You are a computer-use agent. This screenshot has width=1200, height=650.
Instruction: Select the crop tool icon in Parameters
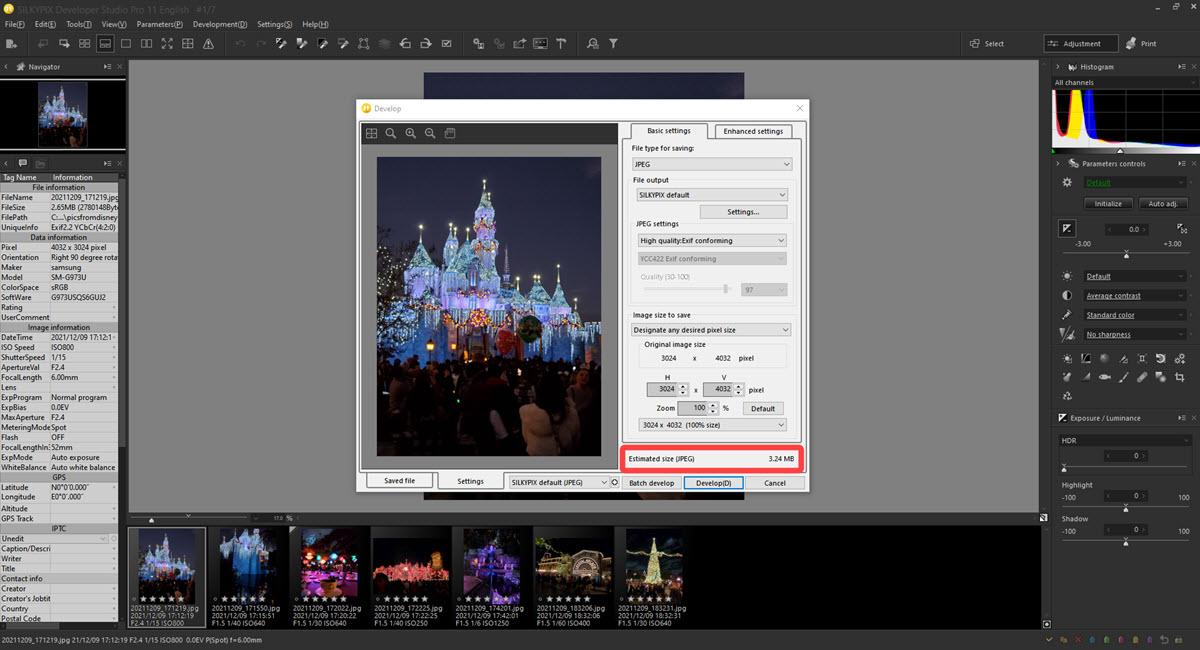(1180, 377)
